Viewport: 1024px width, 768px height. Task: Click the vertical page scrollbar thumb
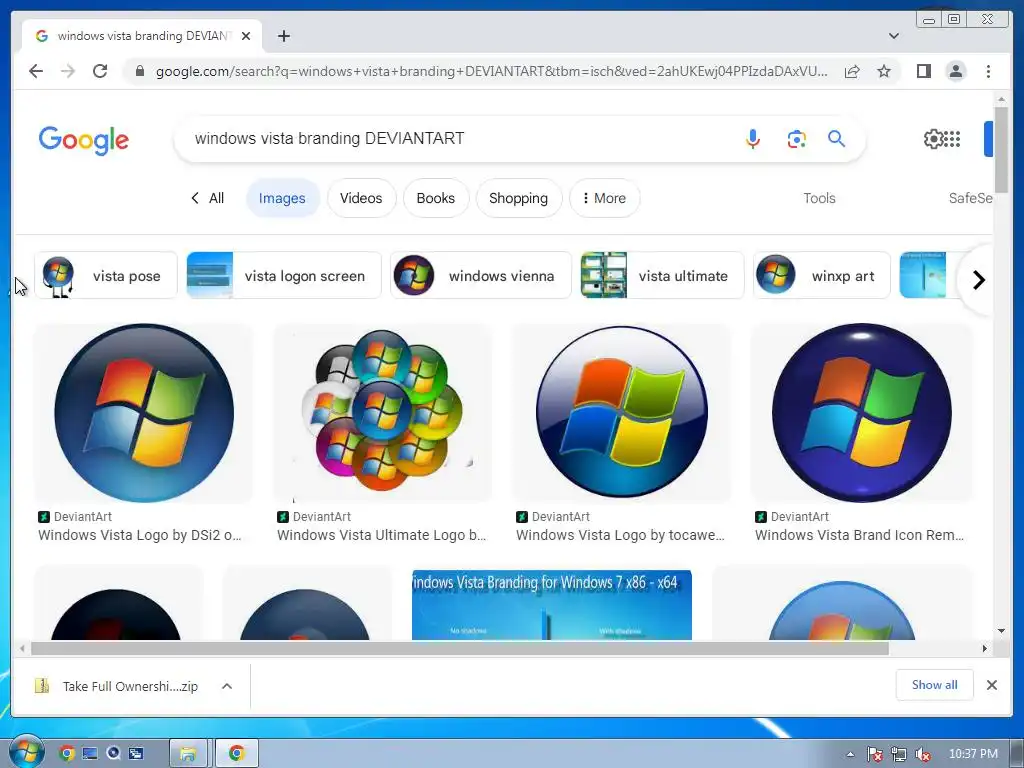(1001, 149)
